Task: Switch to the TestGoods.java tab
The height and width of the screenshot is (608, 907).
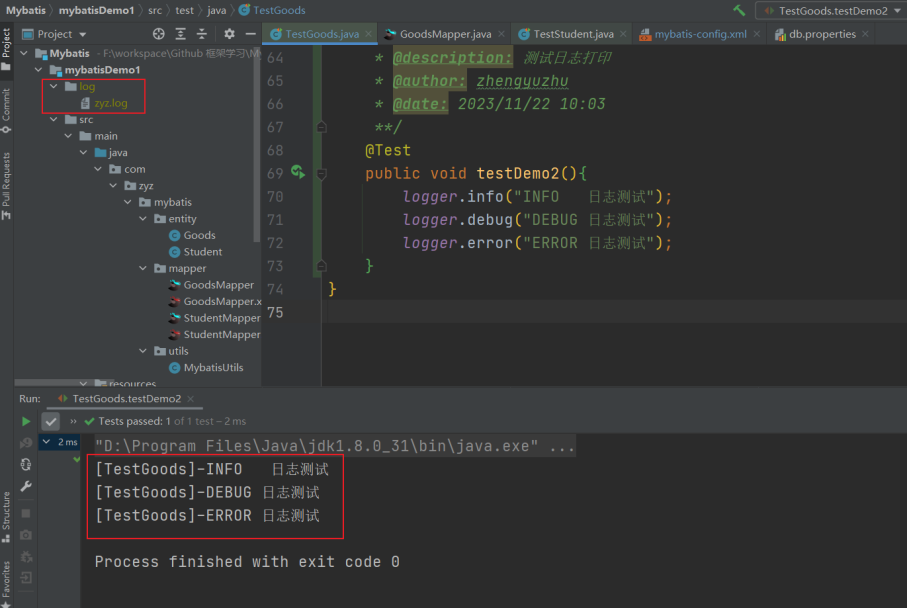Action: coord(322,34)
